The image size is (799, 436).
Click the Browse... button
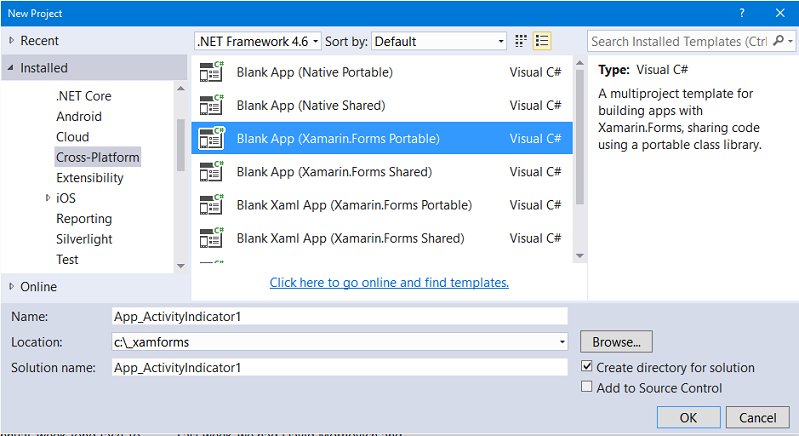tap(616, 342)
